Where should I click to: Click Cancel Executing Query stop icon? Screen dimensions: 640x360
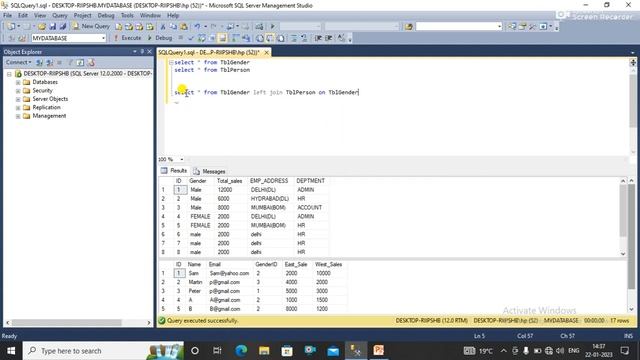point(180,38)
